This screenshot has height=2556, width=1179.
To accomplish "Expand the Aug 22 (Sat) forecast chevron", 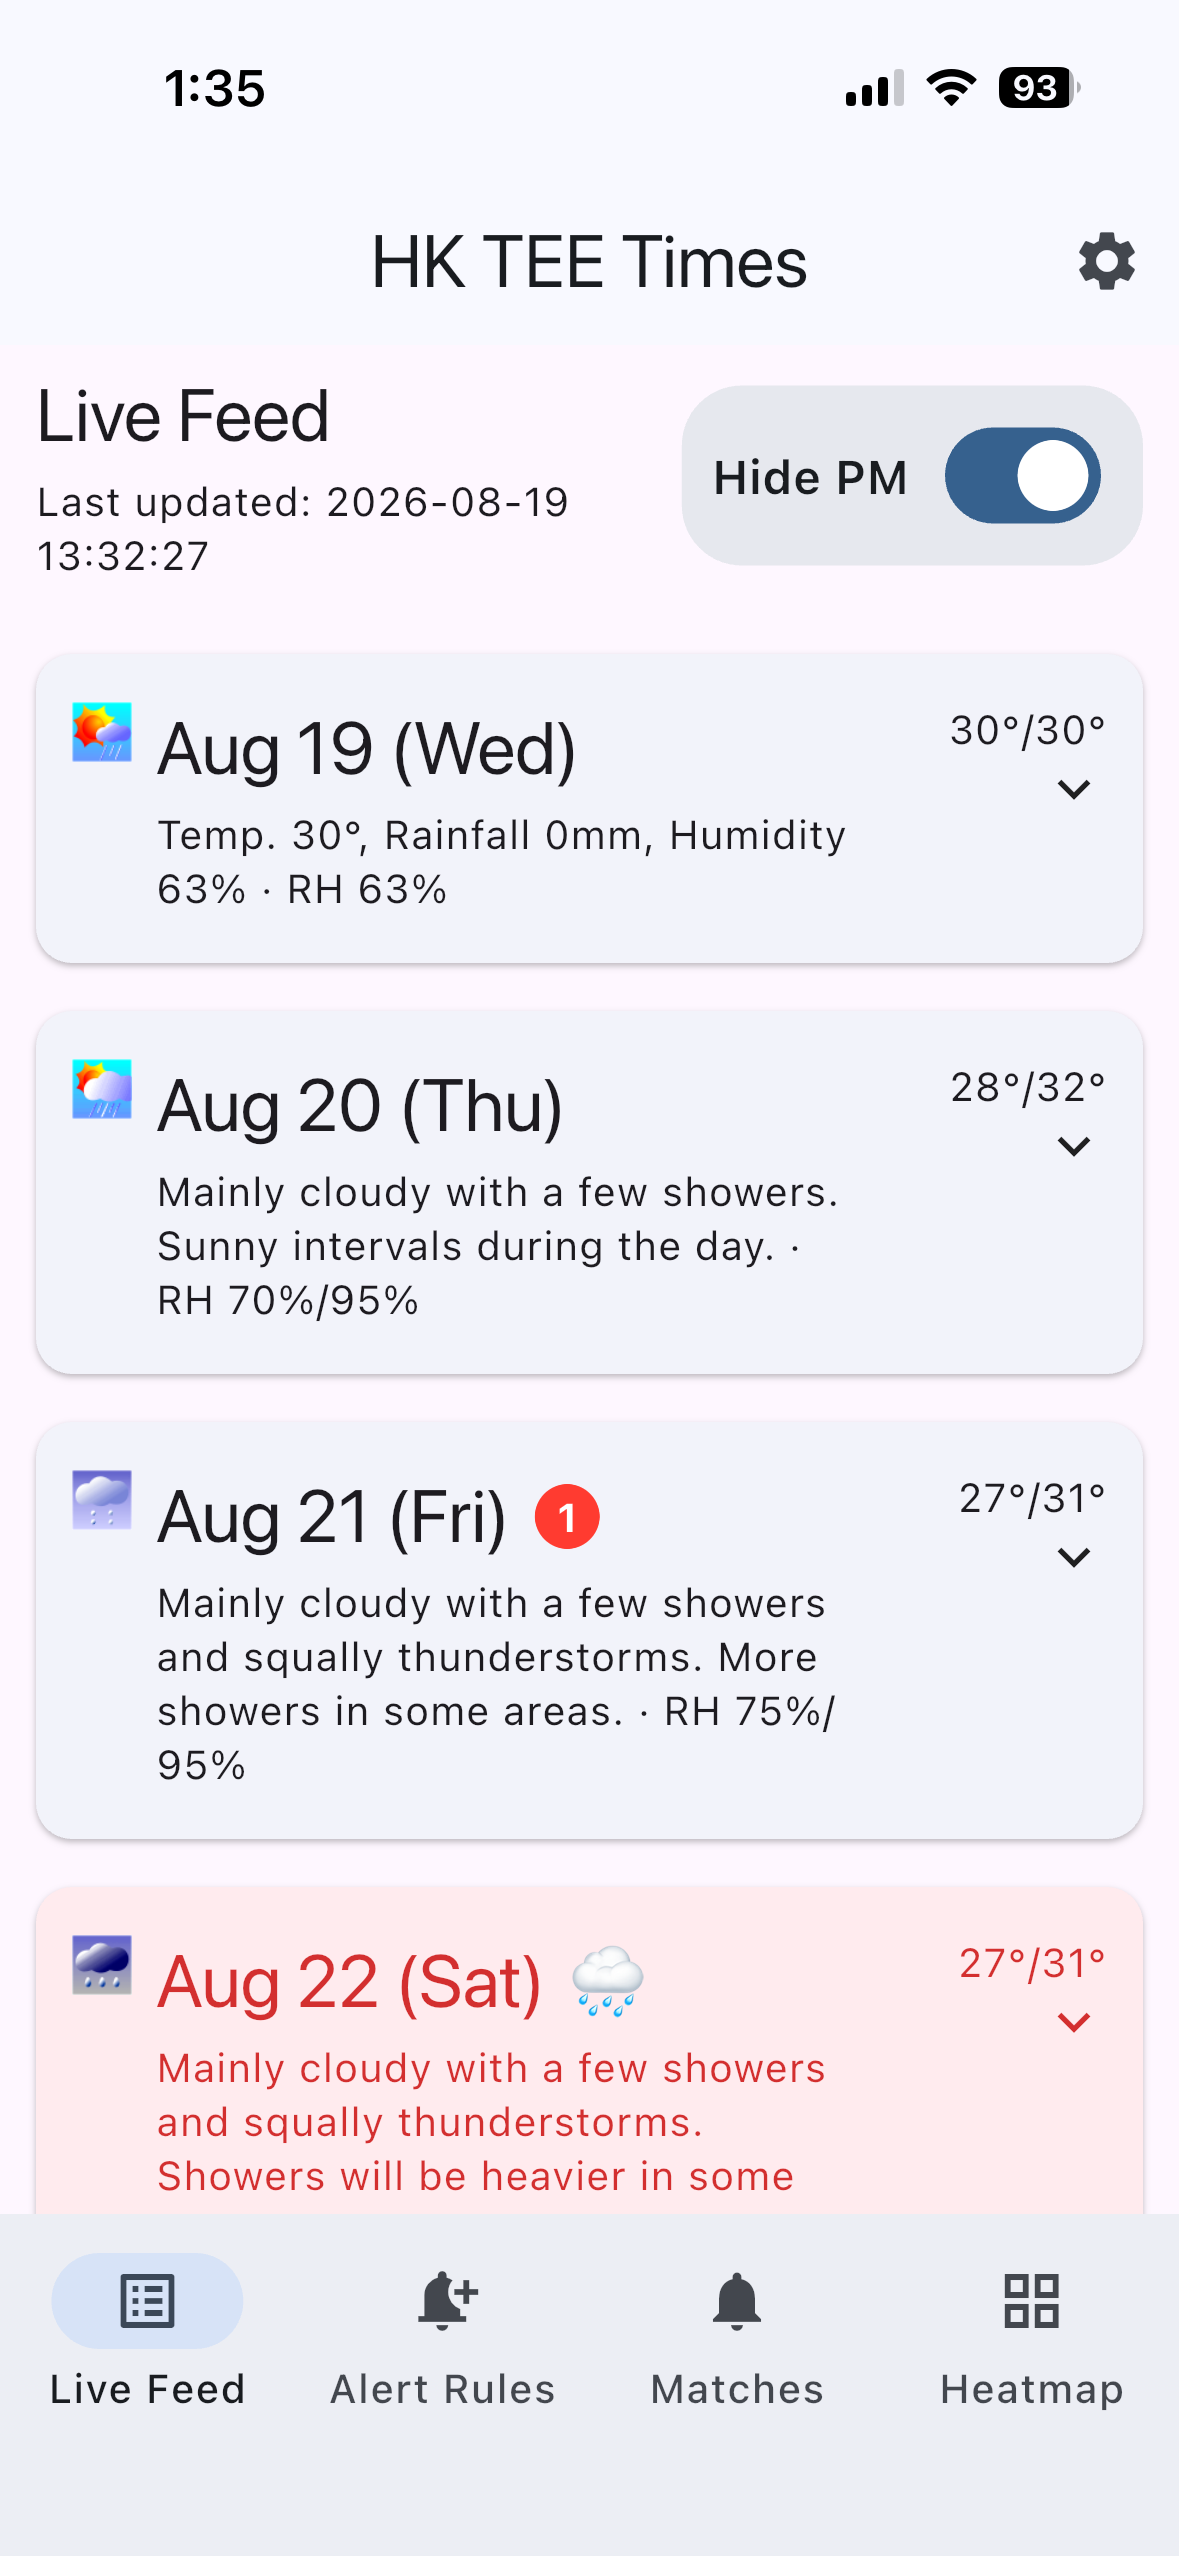I will pyautogui.click(x=1073, y=2023).
